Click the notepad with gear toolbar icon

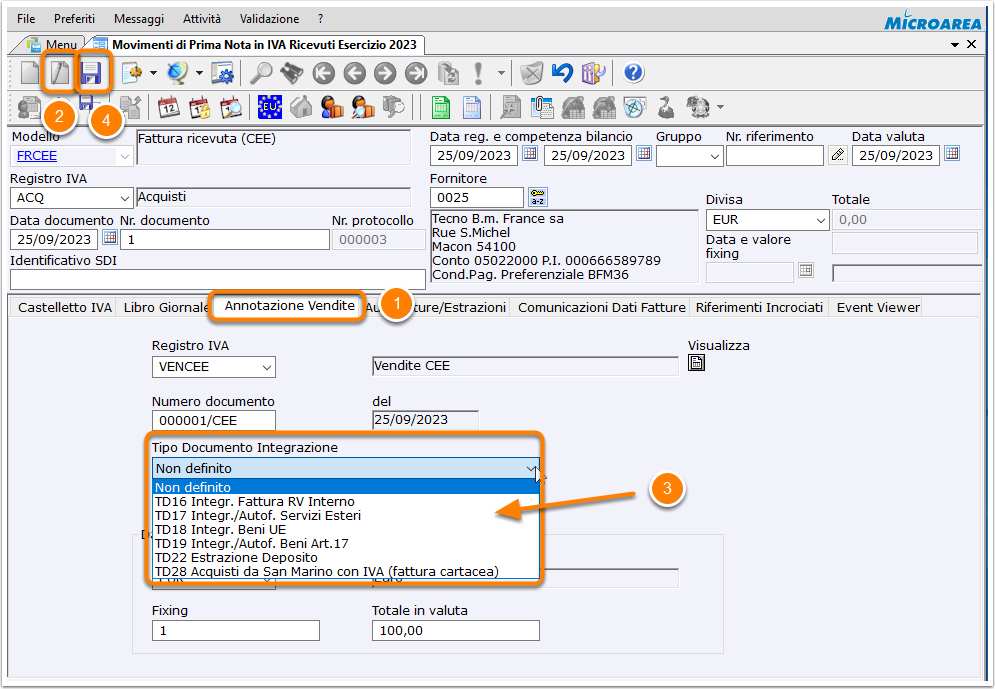131,73
